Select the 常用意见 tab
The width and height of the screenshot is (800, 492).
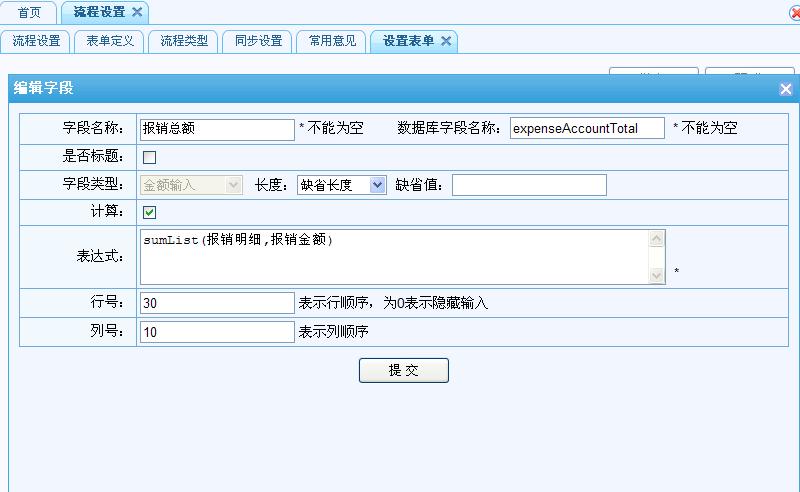(x=332, y=41)
